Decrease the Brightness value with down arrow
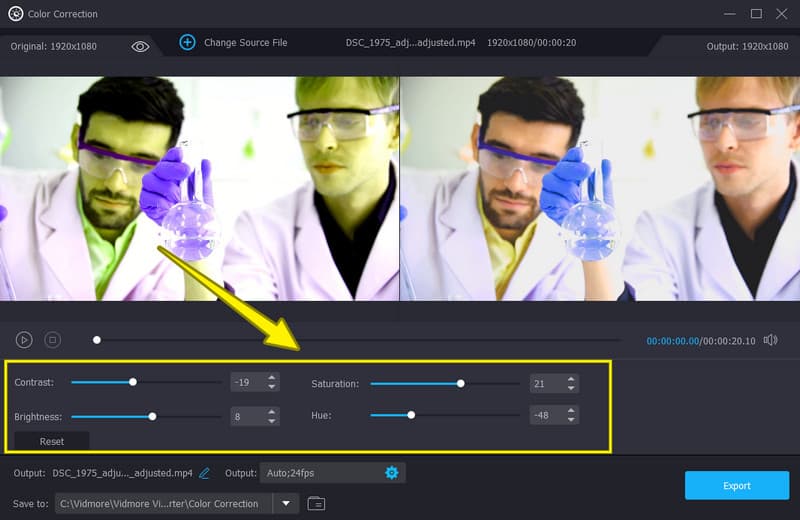Image resolution: width=800 pixels, height=520 pixels. 271,421
